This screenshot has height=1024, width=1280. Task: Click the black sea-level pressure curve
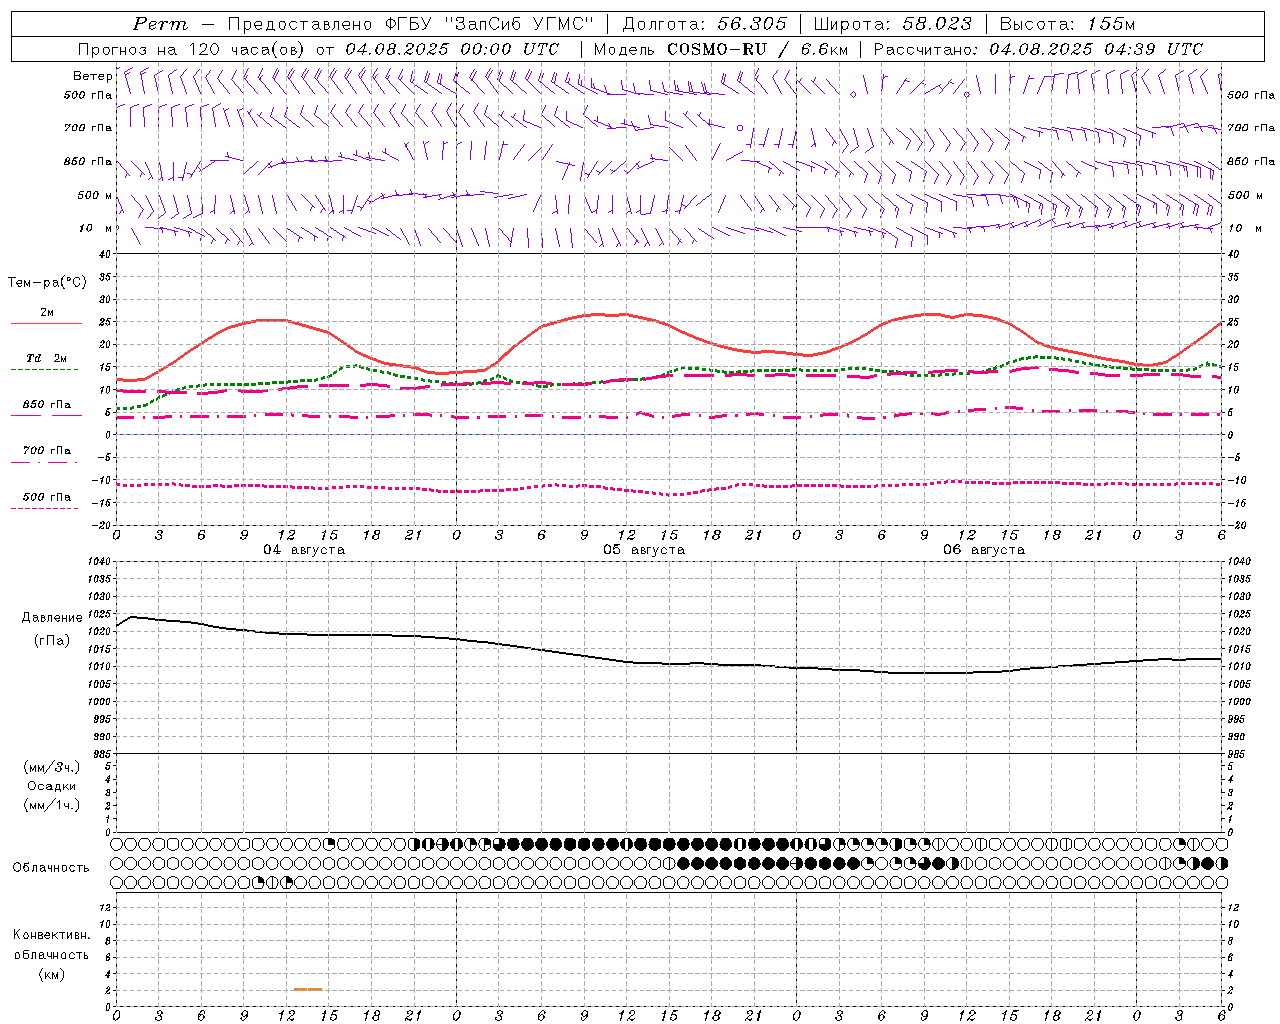click(x=670, y=663)
